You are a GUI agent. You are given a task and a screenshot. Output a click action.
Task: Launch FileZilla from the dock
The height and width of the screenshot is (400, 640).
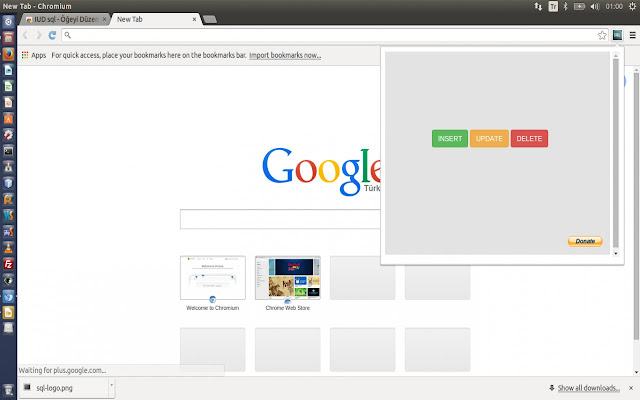coord(8,264)
